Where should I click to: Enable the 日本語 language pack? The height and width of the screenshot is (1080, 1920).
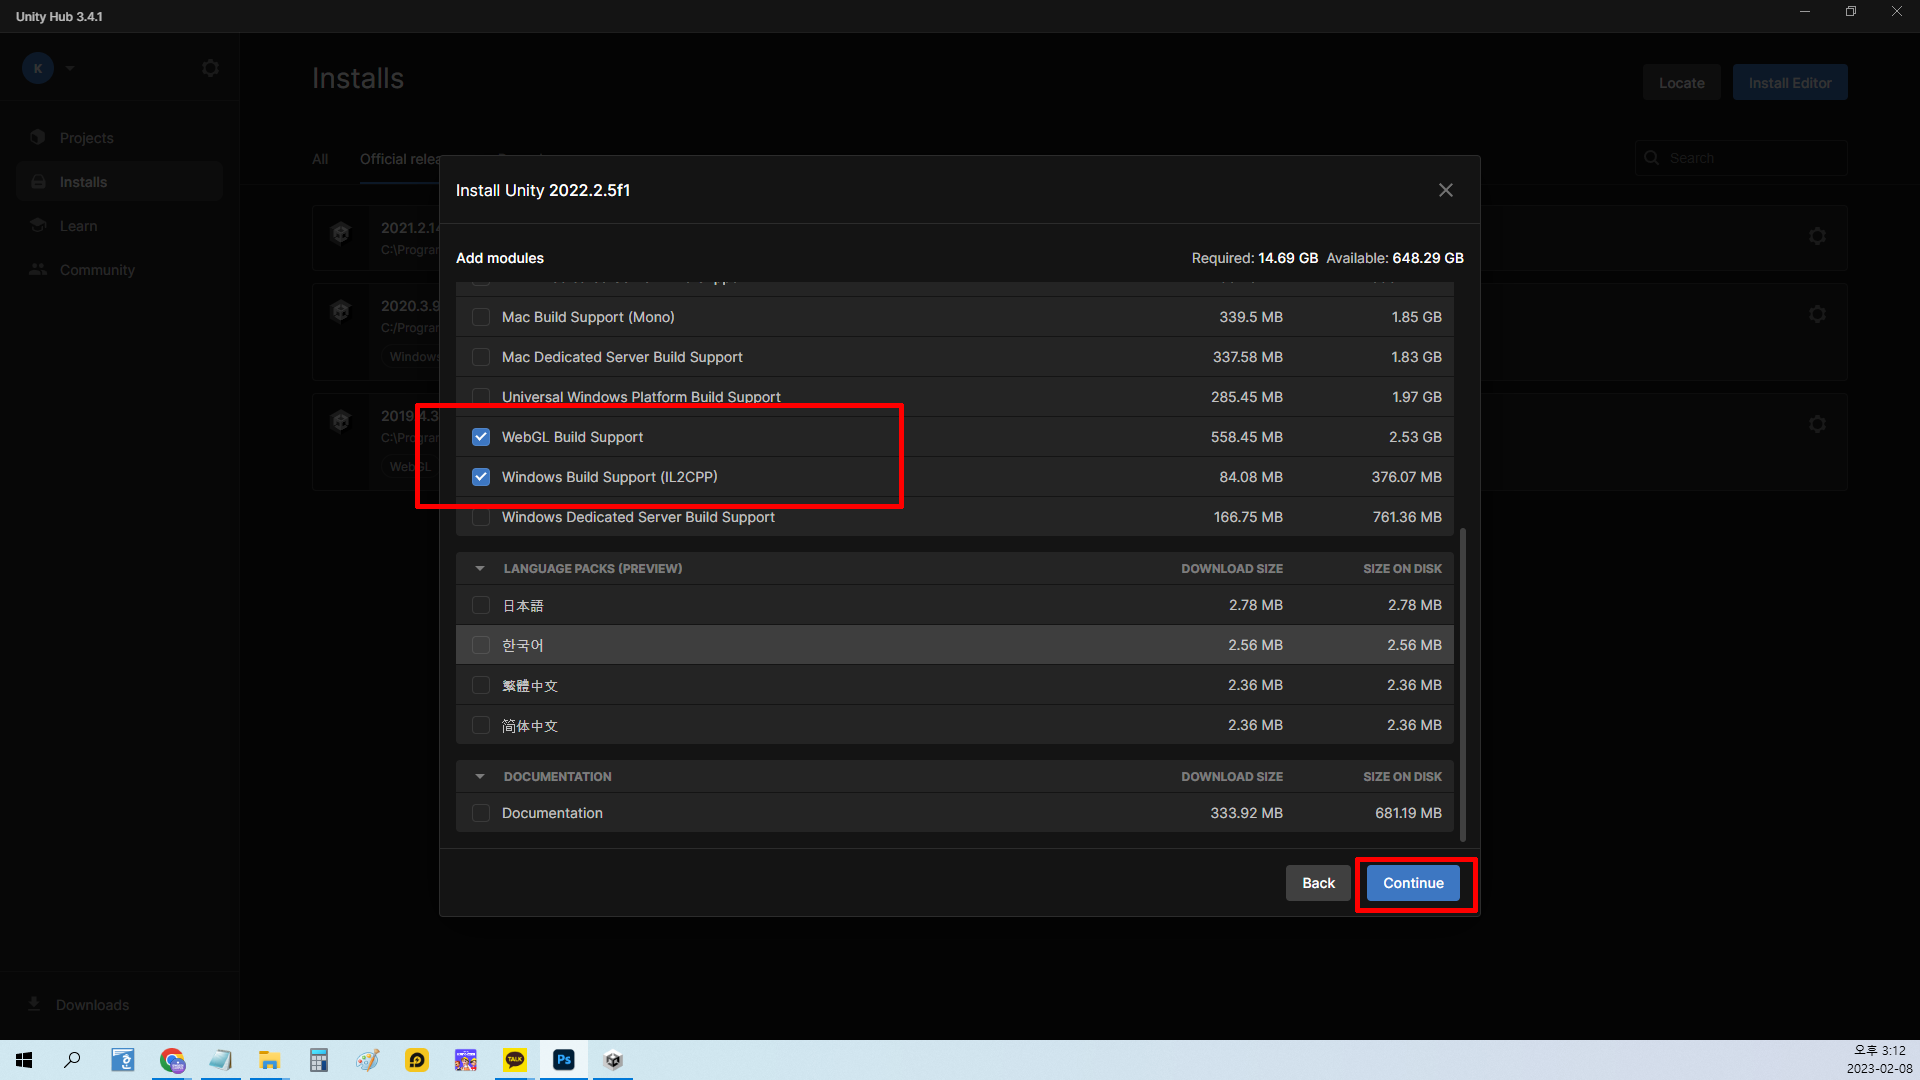click(x=481, y=605)
